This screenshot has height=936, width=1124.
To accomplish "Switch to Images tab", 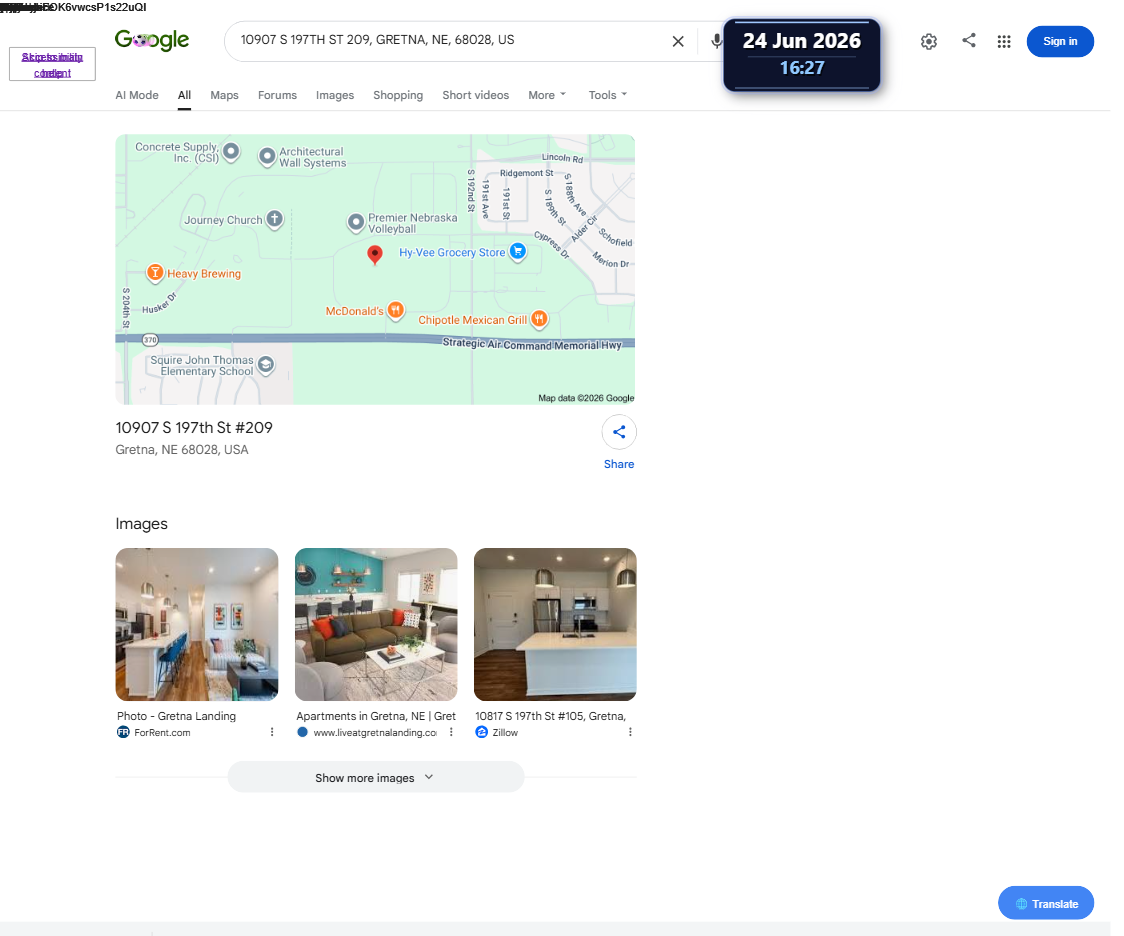I will click(335, 95).
